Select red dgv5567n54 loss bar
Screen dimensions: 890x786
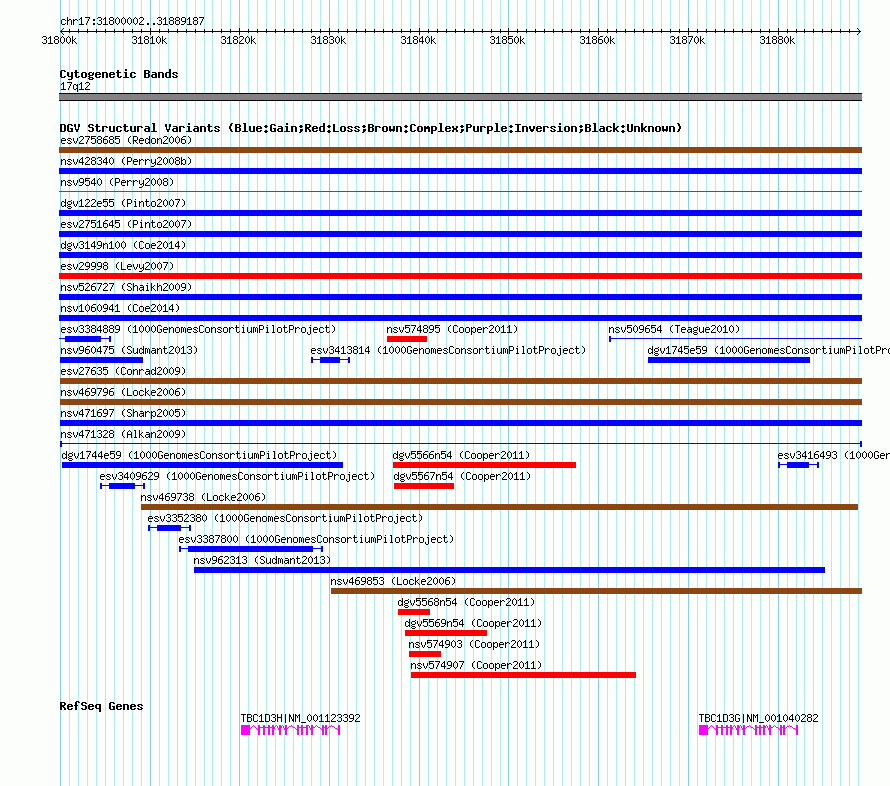424,486
